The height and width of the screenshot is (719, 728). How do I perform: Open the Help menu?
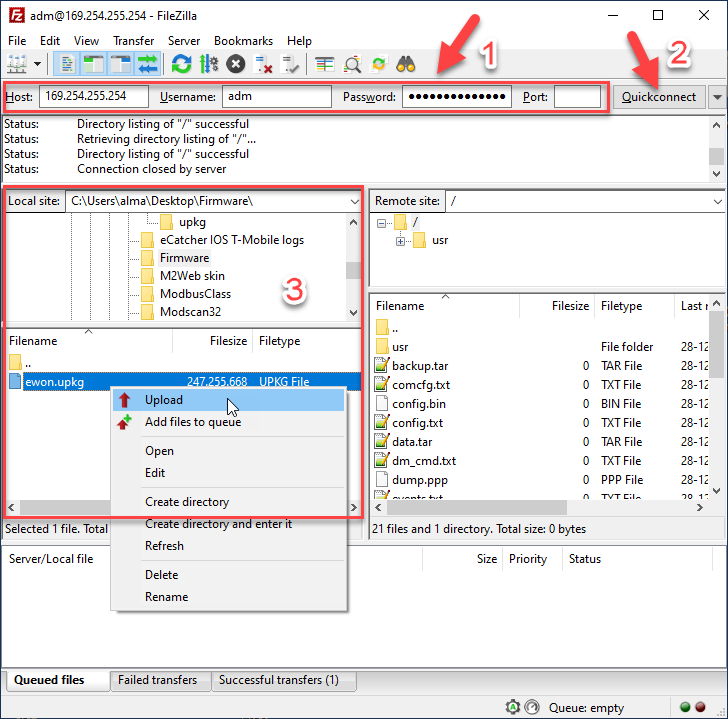(x=299, y=41)
